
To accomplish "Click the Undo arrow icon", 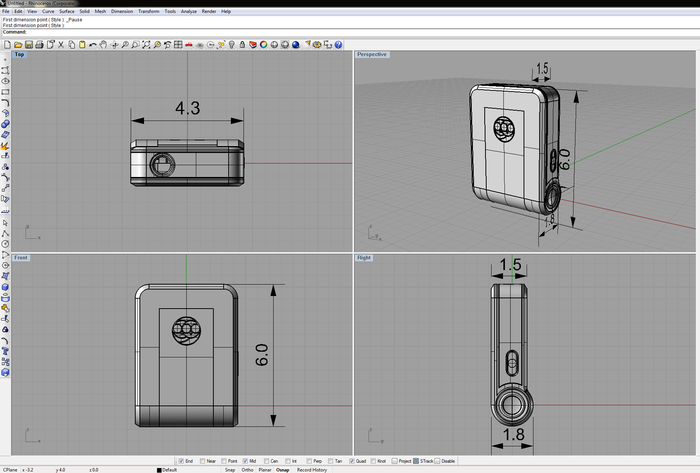I will (x=93, y=45).
